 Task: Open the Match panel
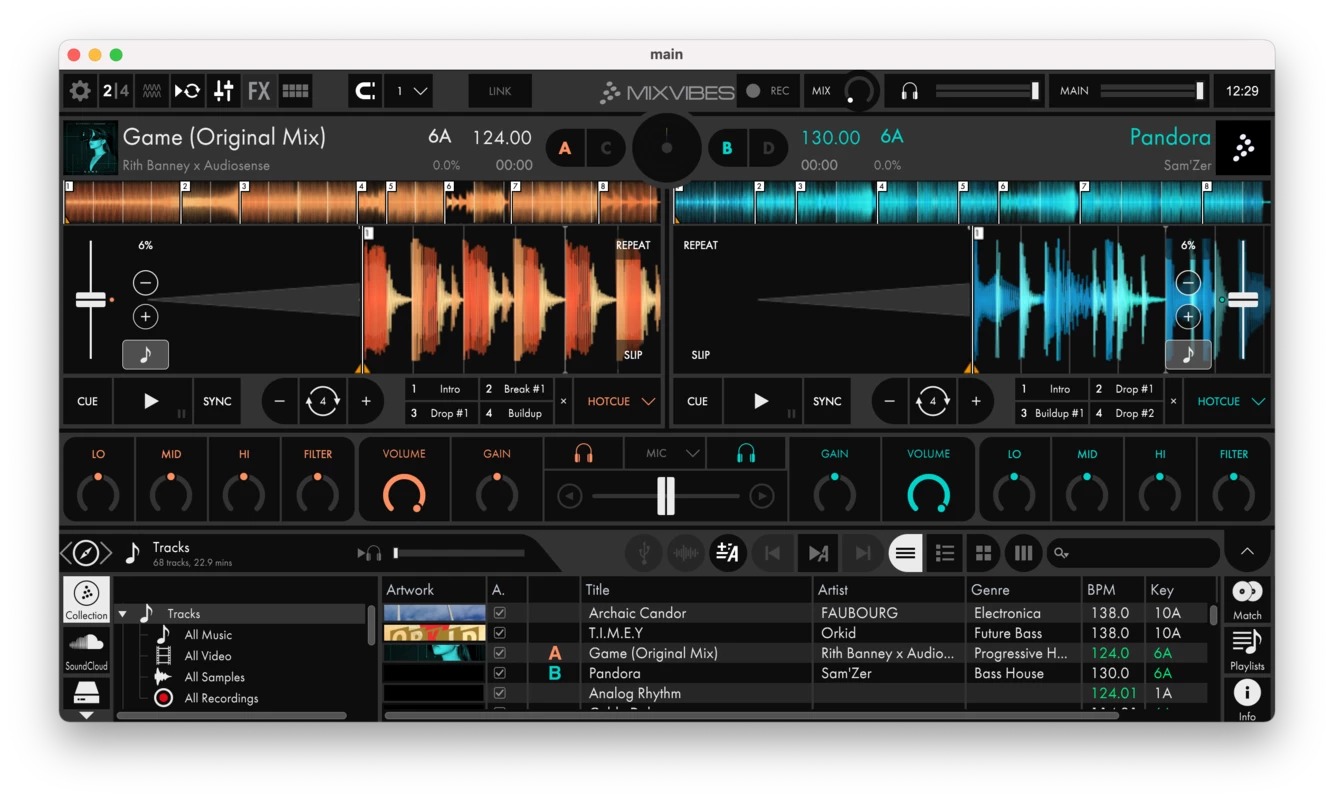click(1247, 600)
